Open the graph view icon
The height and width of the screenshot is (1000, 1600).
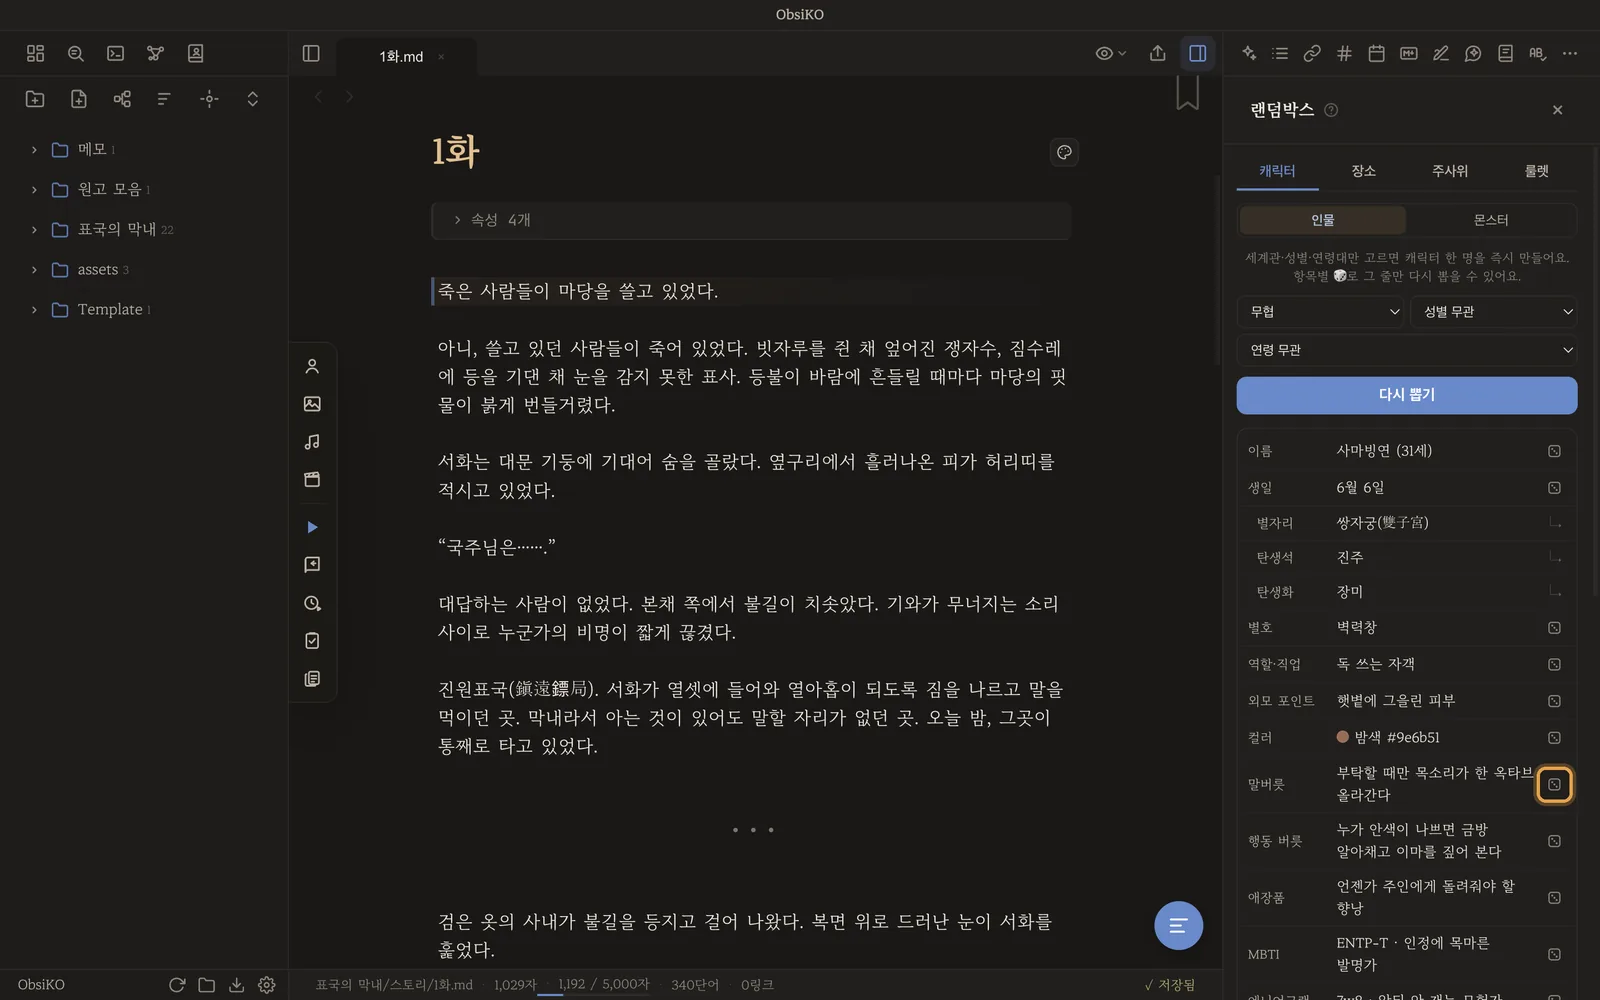156,54
